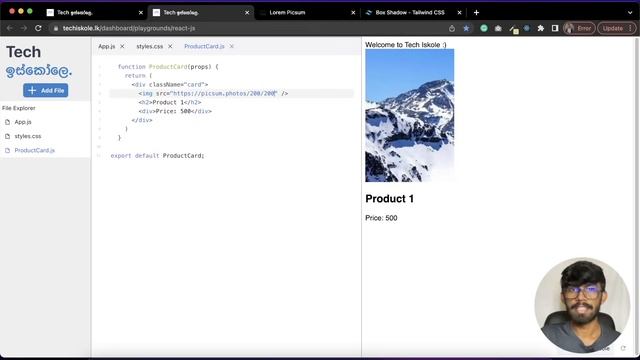The height and width of the screenshot is (360, 640).
Task: Open ProductCard.js in File Explorer
Action: coord(35,150)
